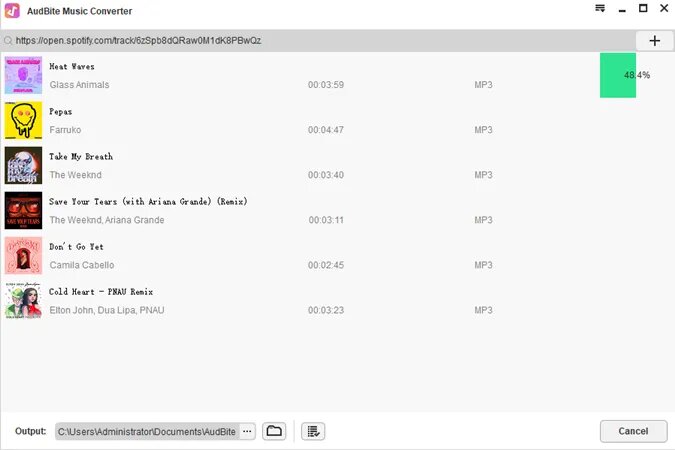The image size is (675, 450).
Task: Click the Pepas track title
Action: (61, 112)
